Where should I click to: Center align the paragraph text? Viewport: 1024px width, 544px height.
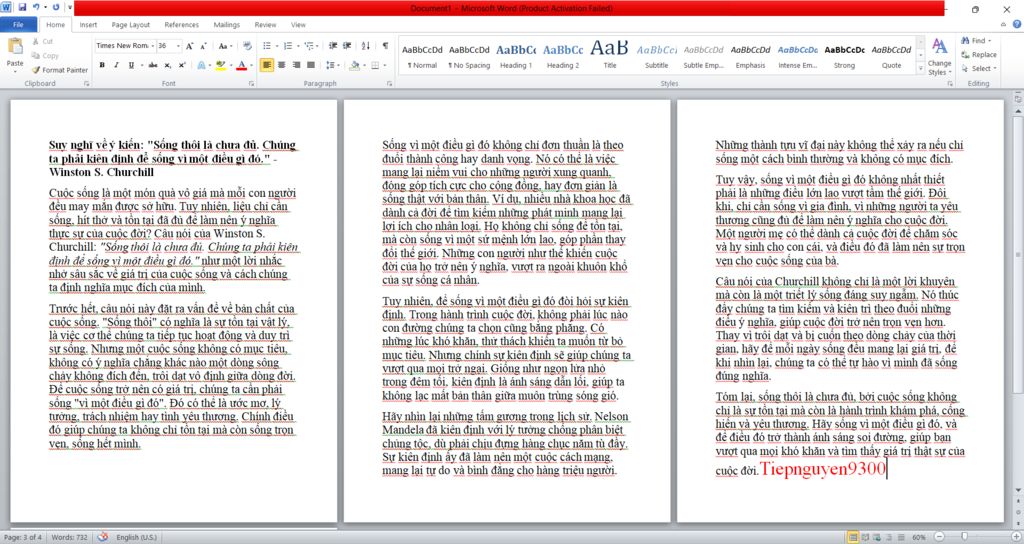point(282,65)
